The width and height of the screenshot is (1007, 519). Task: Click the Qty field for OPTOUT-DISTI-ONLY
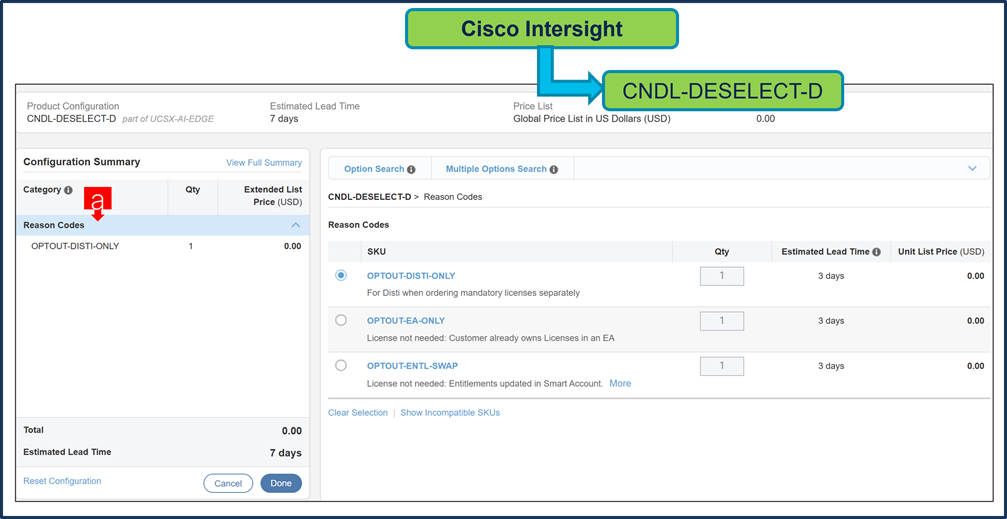click(x=722, y=276)
